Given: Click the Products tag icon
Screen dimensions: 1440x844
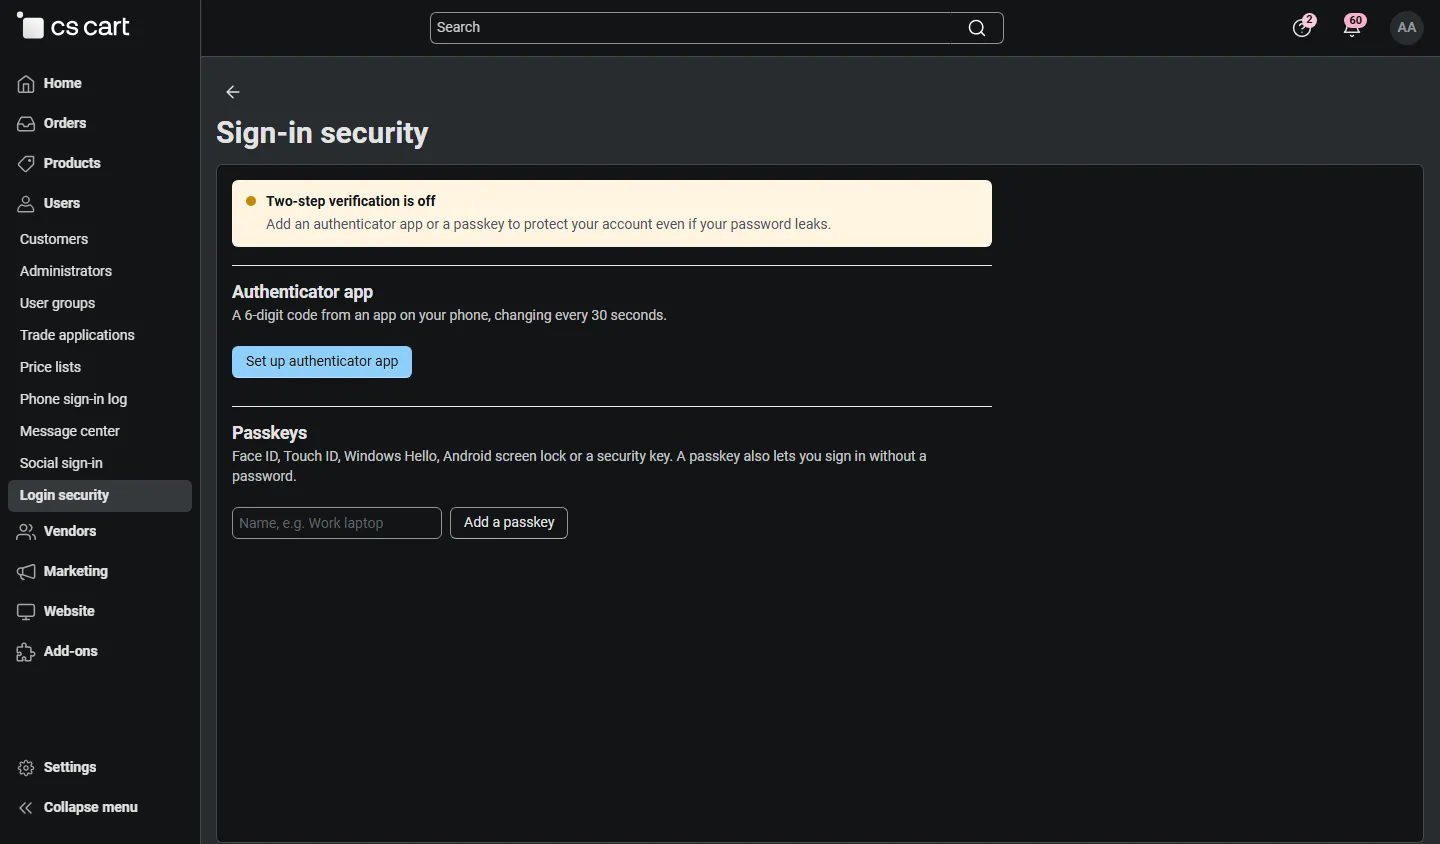Looking at the screenshot, I should pyautogui.click(x=26, y=164).
